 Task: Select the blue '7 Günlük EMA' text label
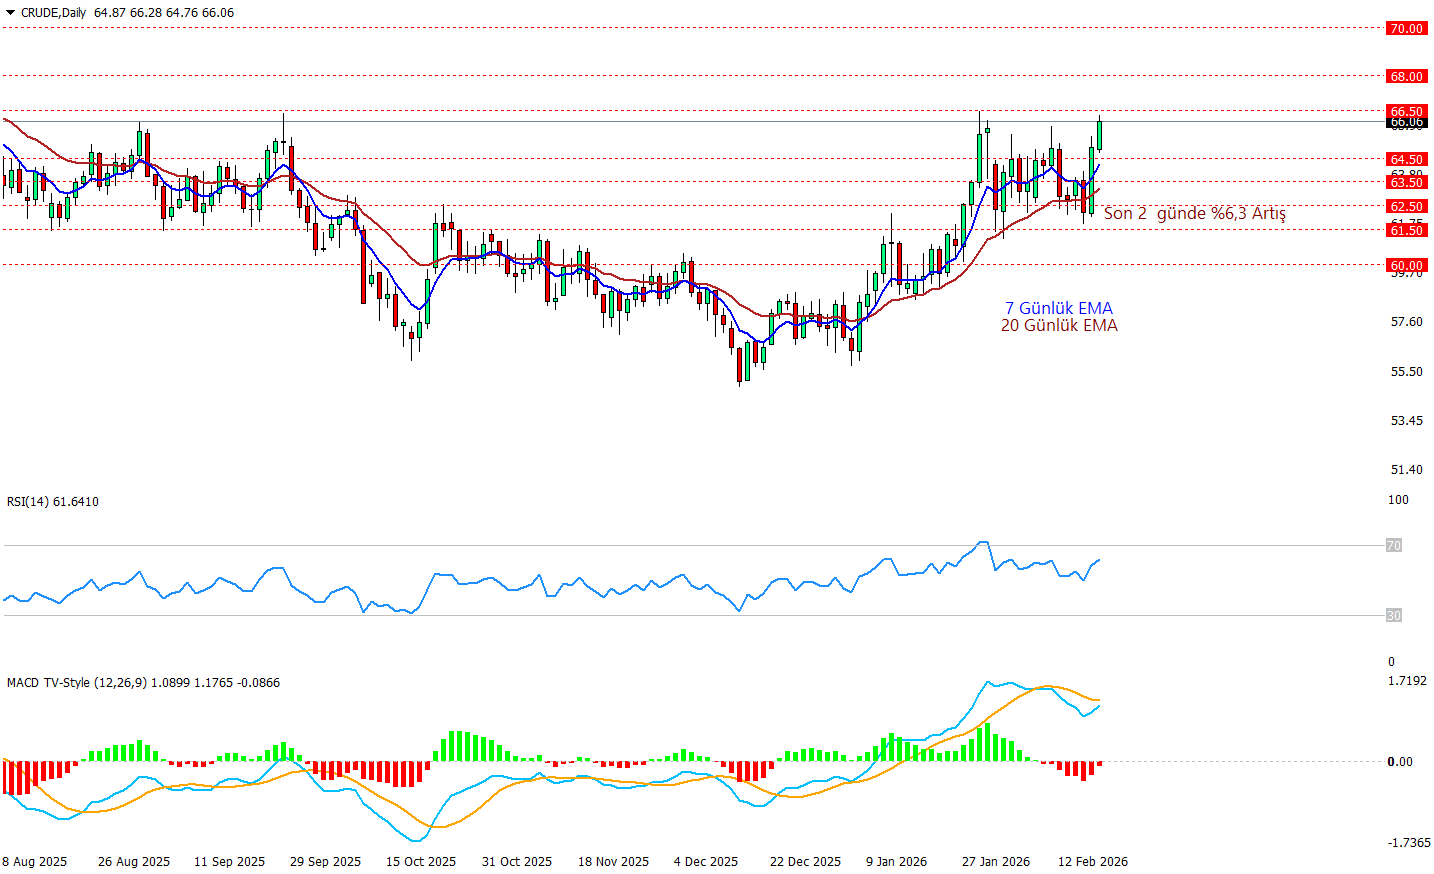pos(1058,308)
